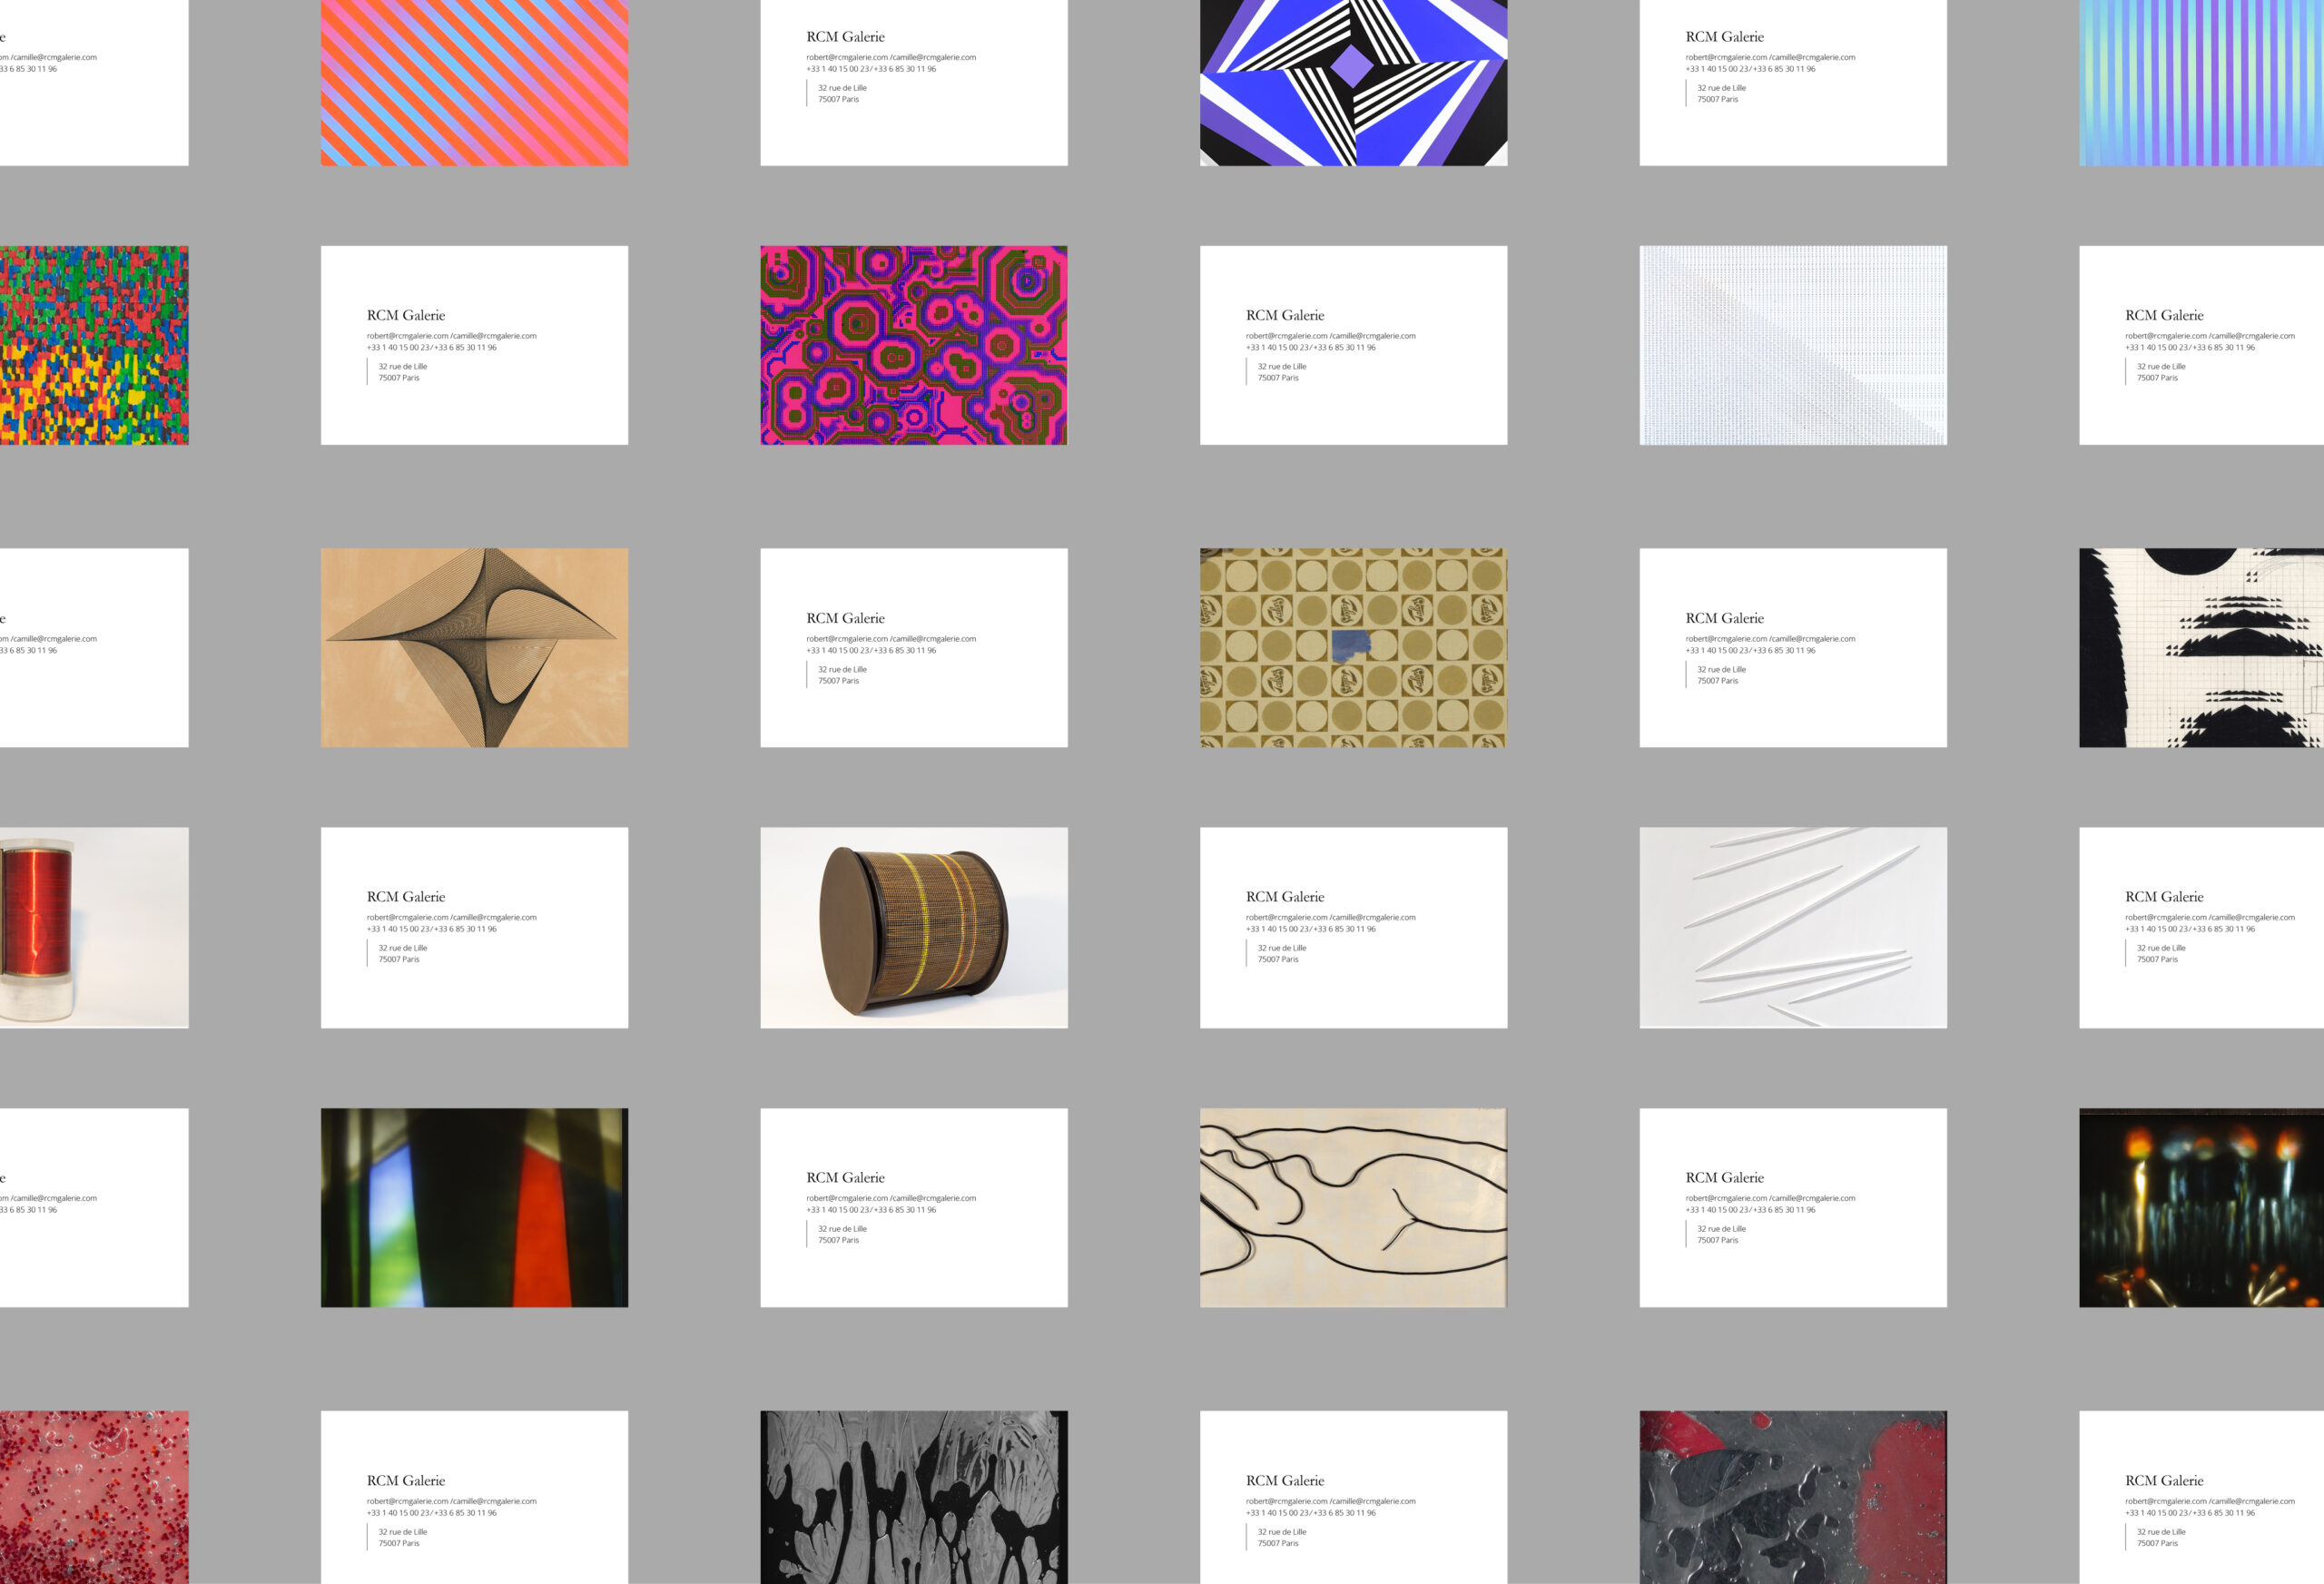Select the grey metallic and red paint card
This screenshot has width=2324, height=1584.
click(1793, 1497)
